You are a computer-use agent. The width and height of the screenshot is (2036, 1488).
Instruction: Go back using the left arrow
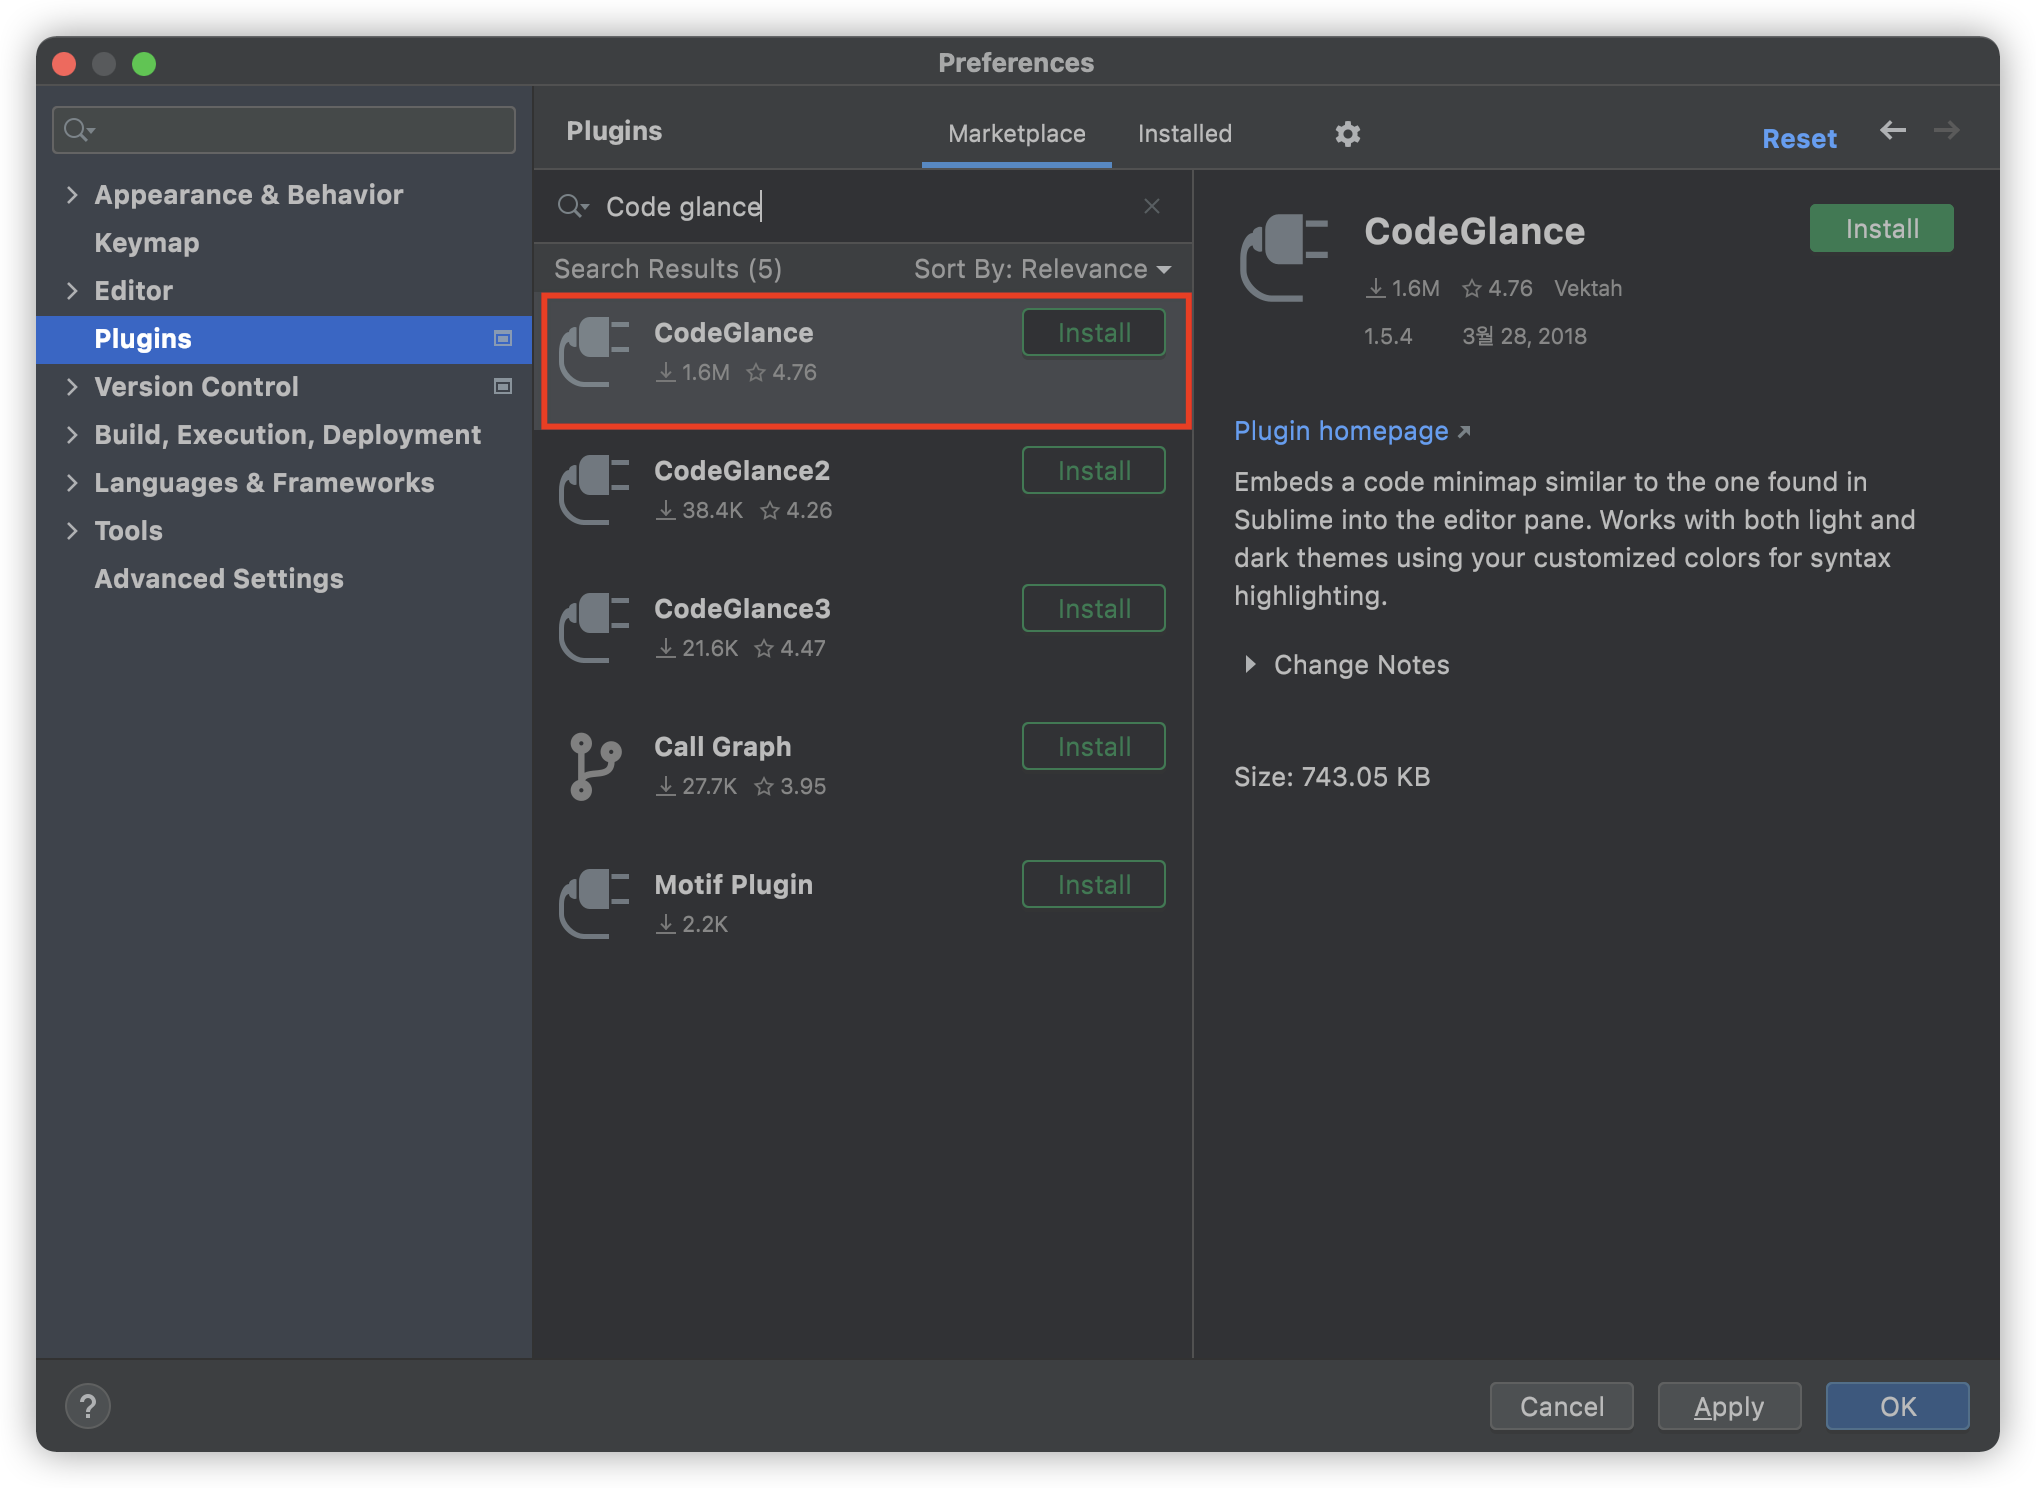[1892, 131]
